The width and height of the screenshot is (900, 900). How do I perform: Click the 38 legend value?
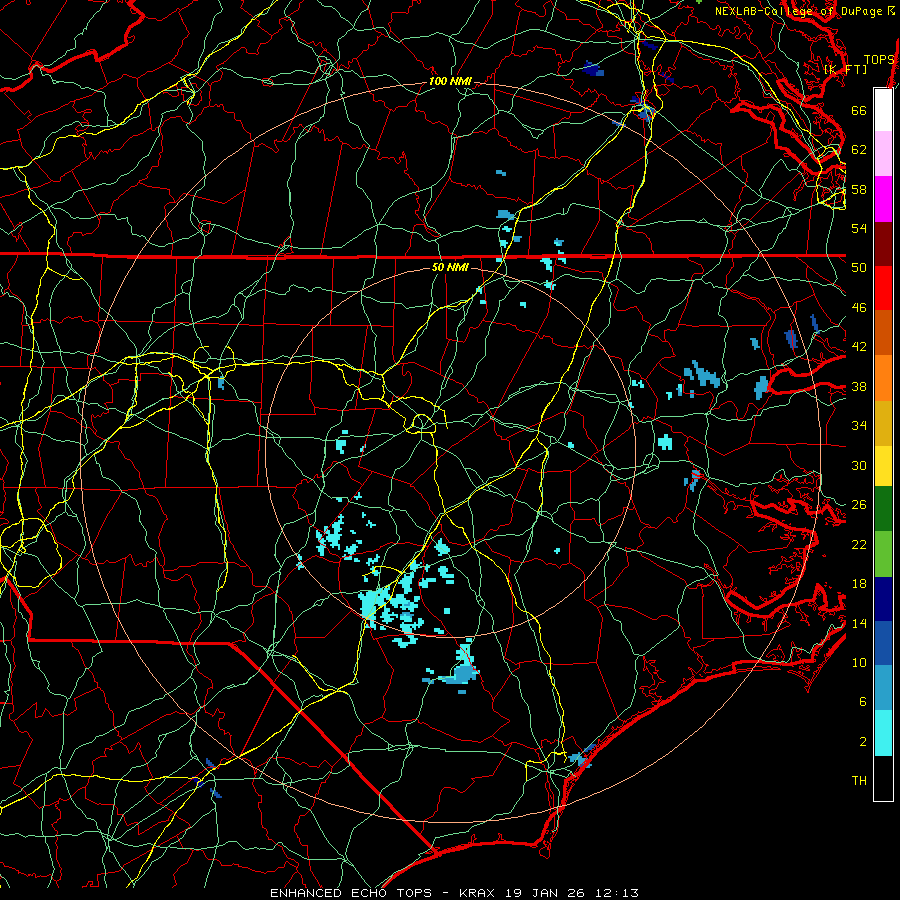859,387
